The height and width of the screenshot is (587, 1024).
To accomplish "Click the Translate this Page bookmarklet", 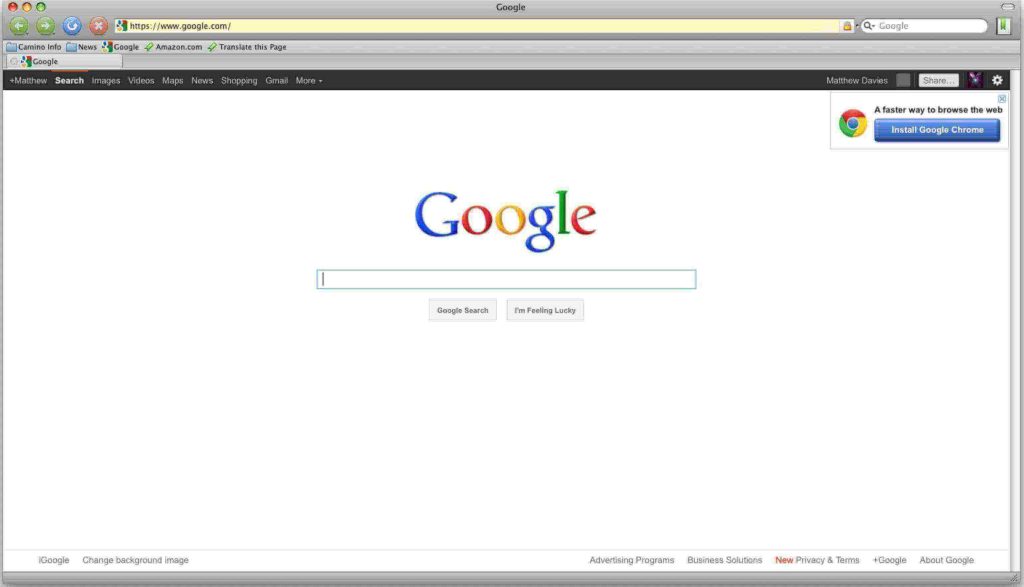I will [248, 47].
